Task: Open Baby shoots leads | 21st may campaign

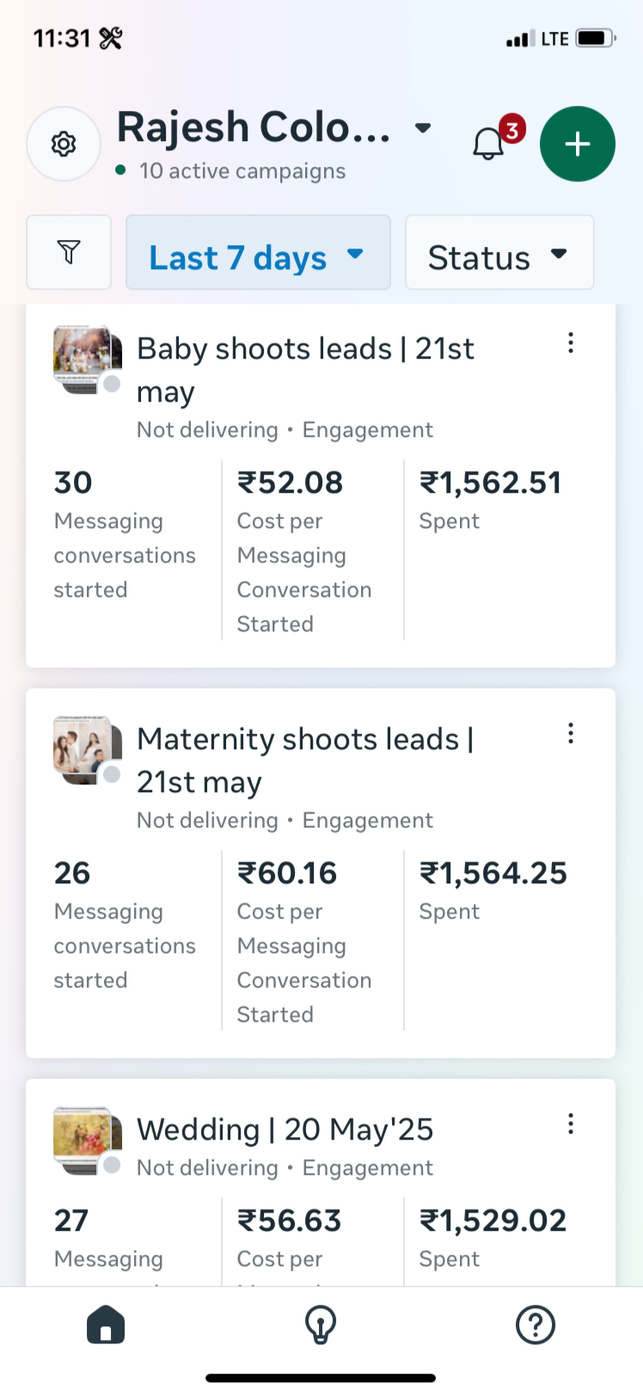Action: tap(305, 369)
